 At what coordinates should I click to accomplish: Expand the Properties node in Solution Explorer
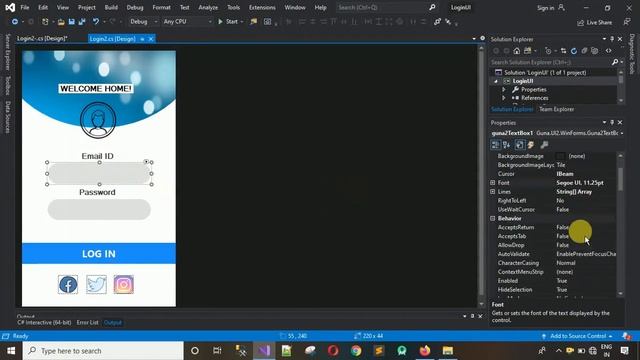504,89
